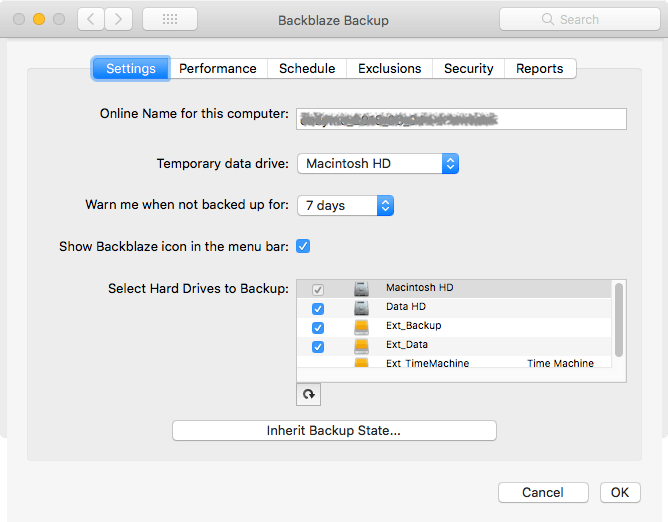Select the Ext_TimeMachine row label
The width and height of the screenshot is (668, 522).
tap(427, 363)
